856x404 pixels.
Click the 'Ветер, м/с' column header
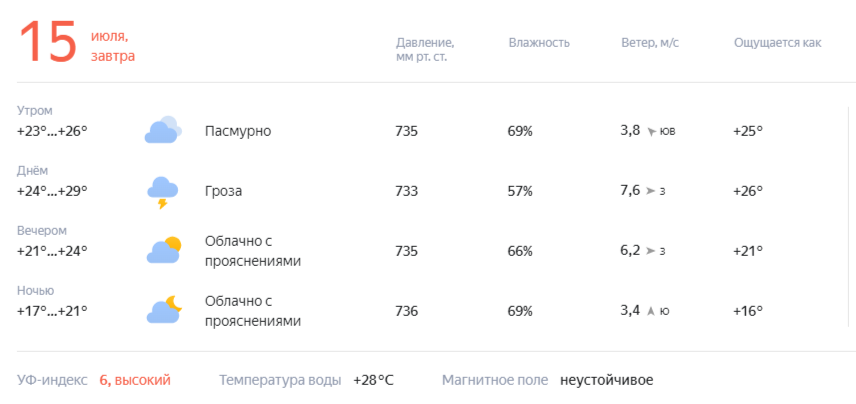650,43
